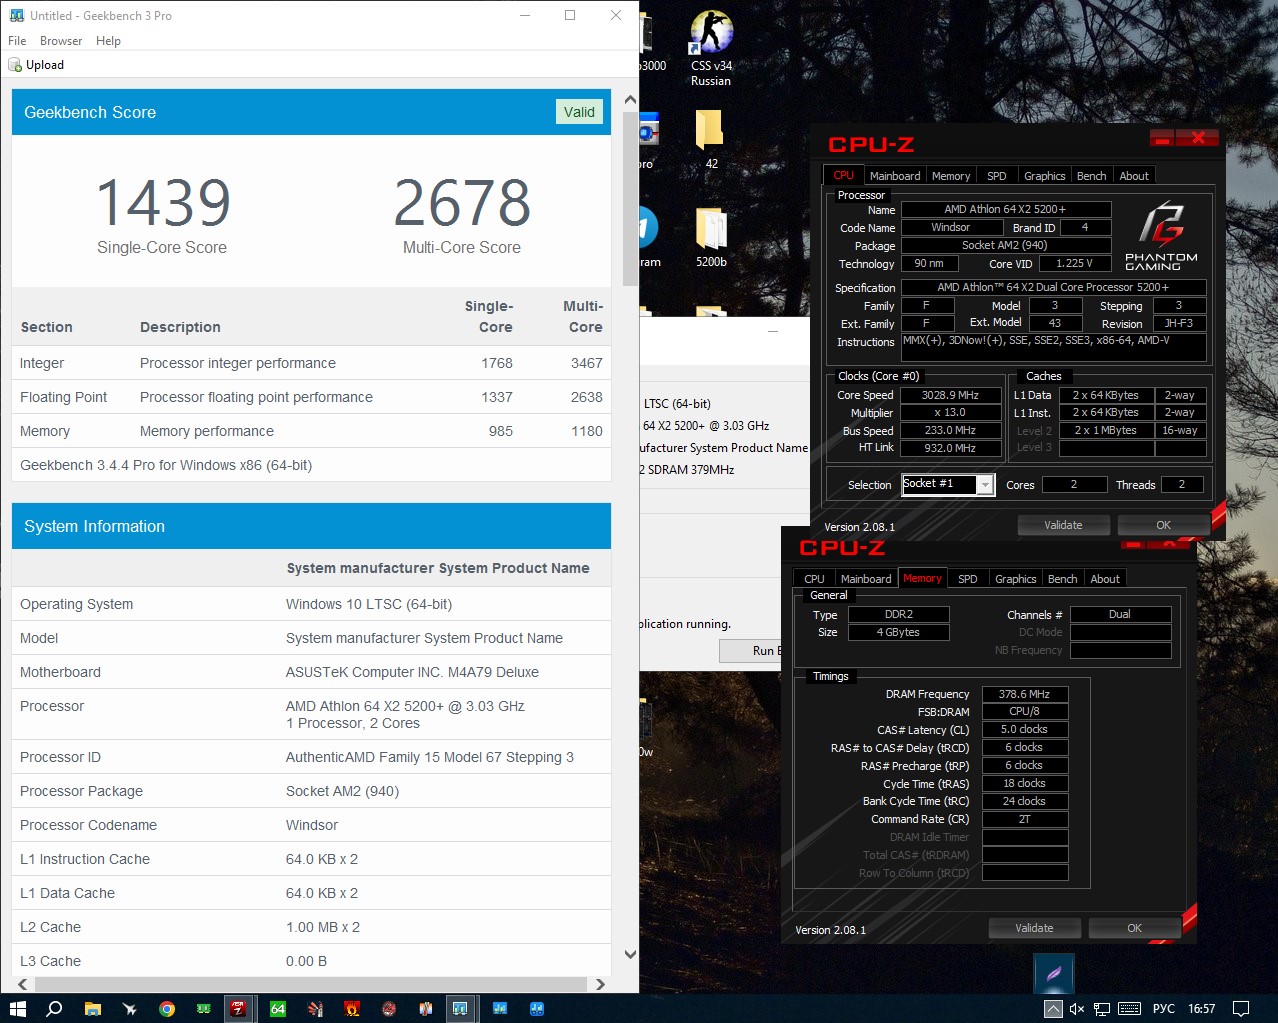The height and width of the screenshot is (1023, 1278).
Task: Click the muted volume tray icon
Action: point(1077,1008)
